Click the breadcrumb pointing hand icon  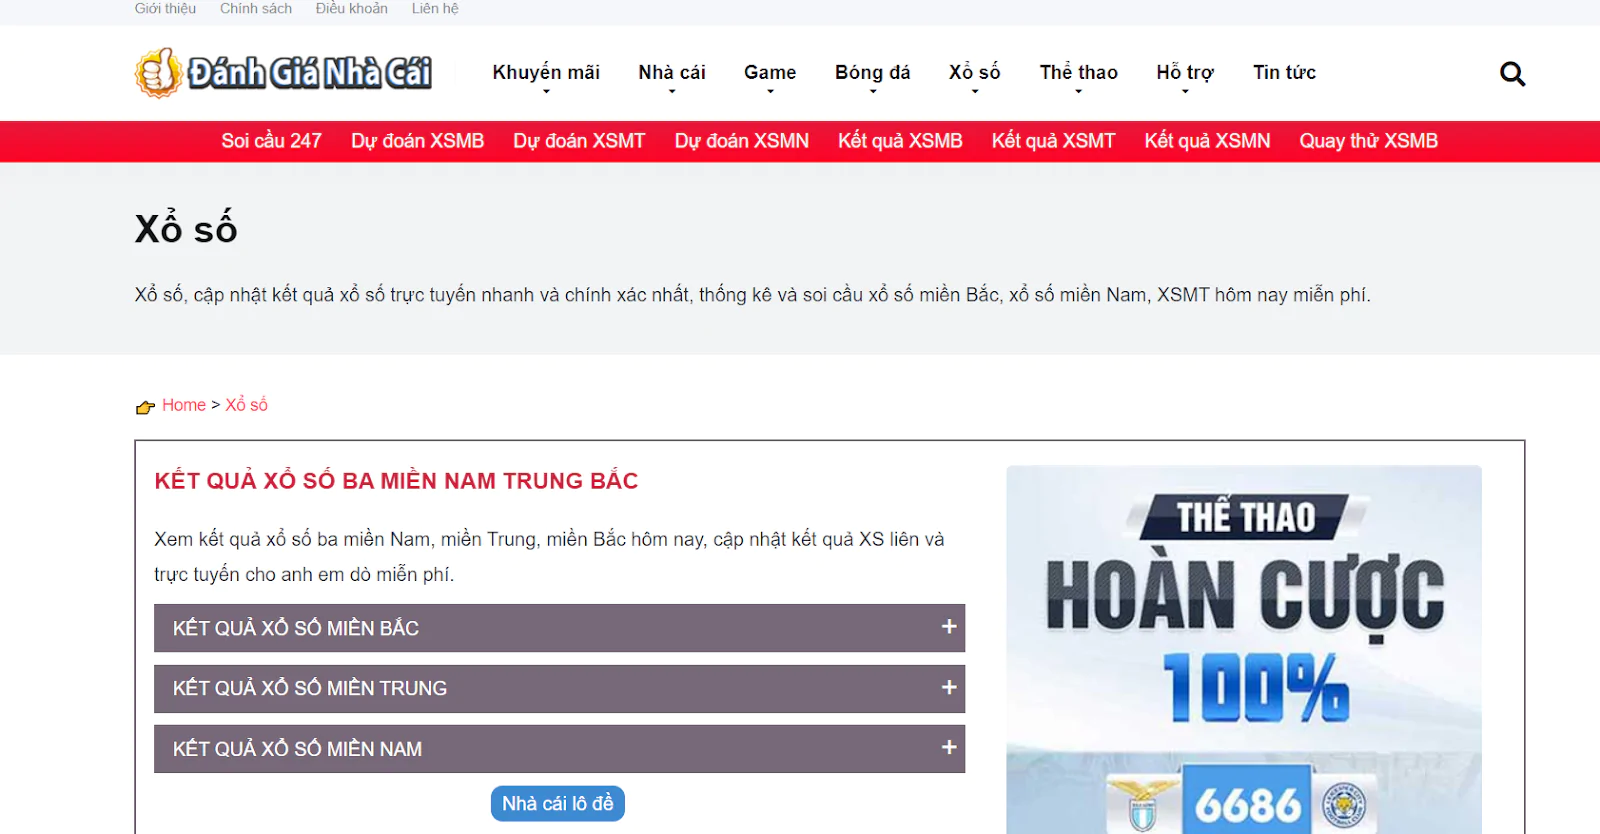tap(145, 407)
